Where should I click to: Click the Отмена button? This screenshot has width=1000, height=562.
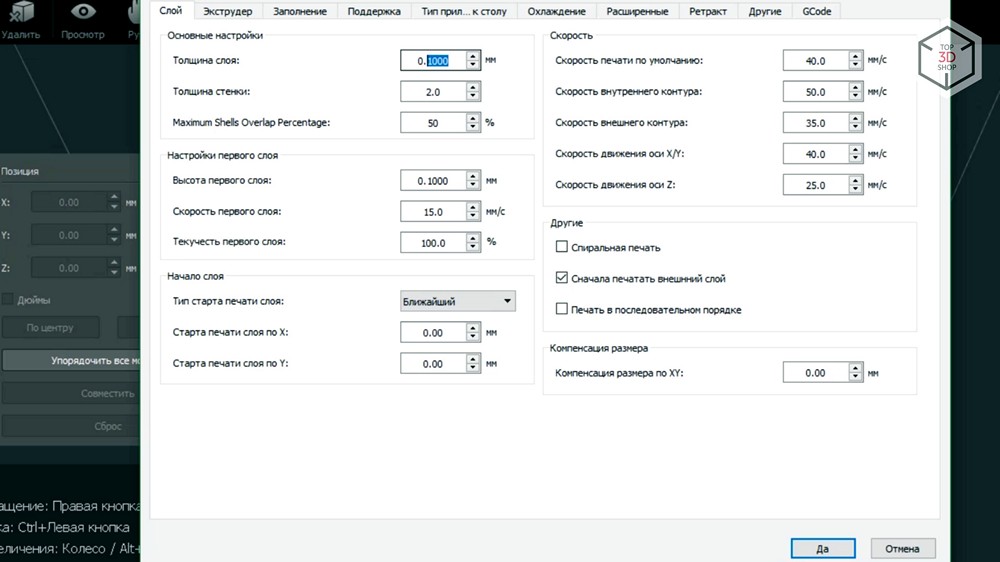902,548
